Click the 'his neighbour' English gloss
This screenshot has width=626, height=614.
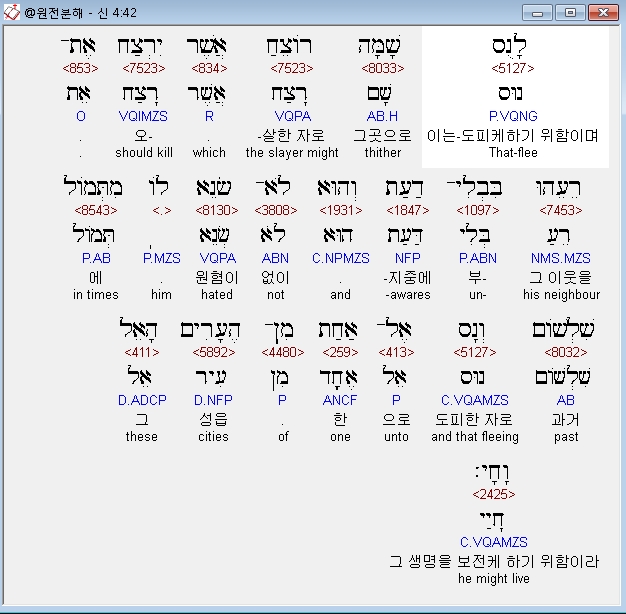(x=561, y=295)
